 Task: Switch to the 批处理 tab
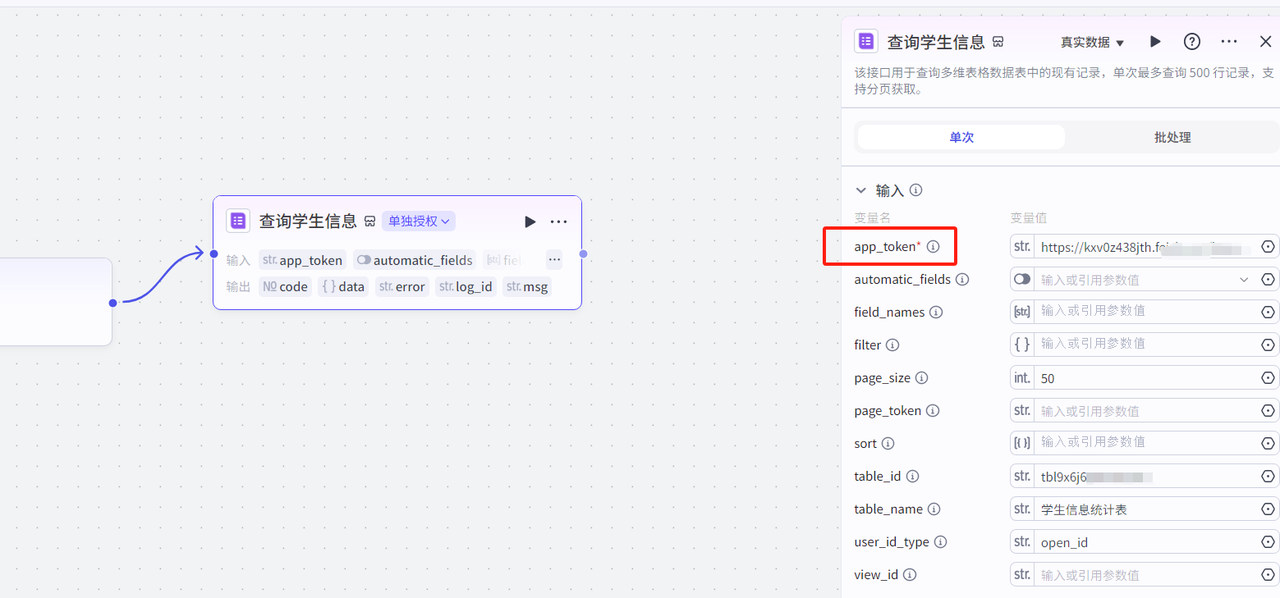point(1172,137)
